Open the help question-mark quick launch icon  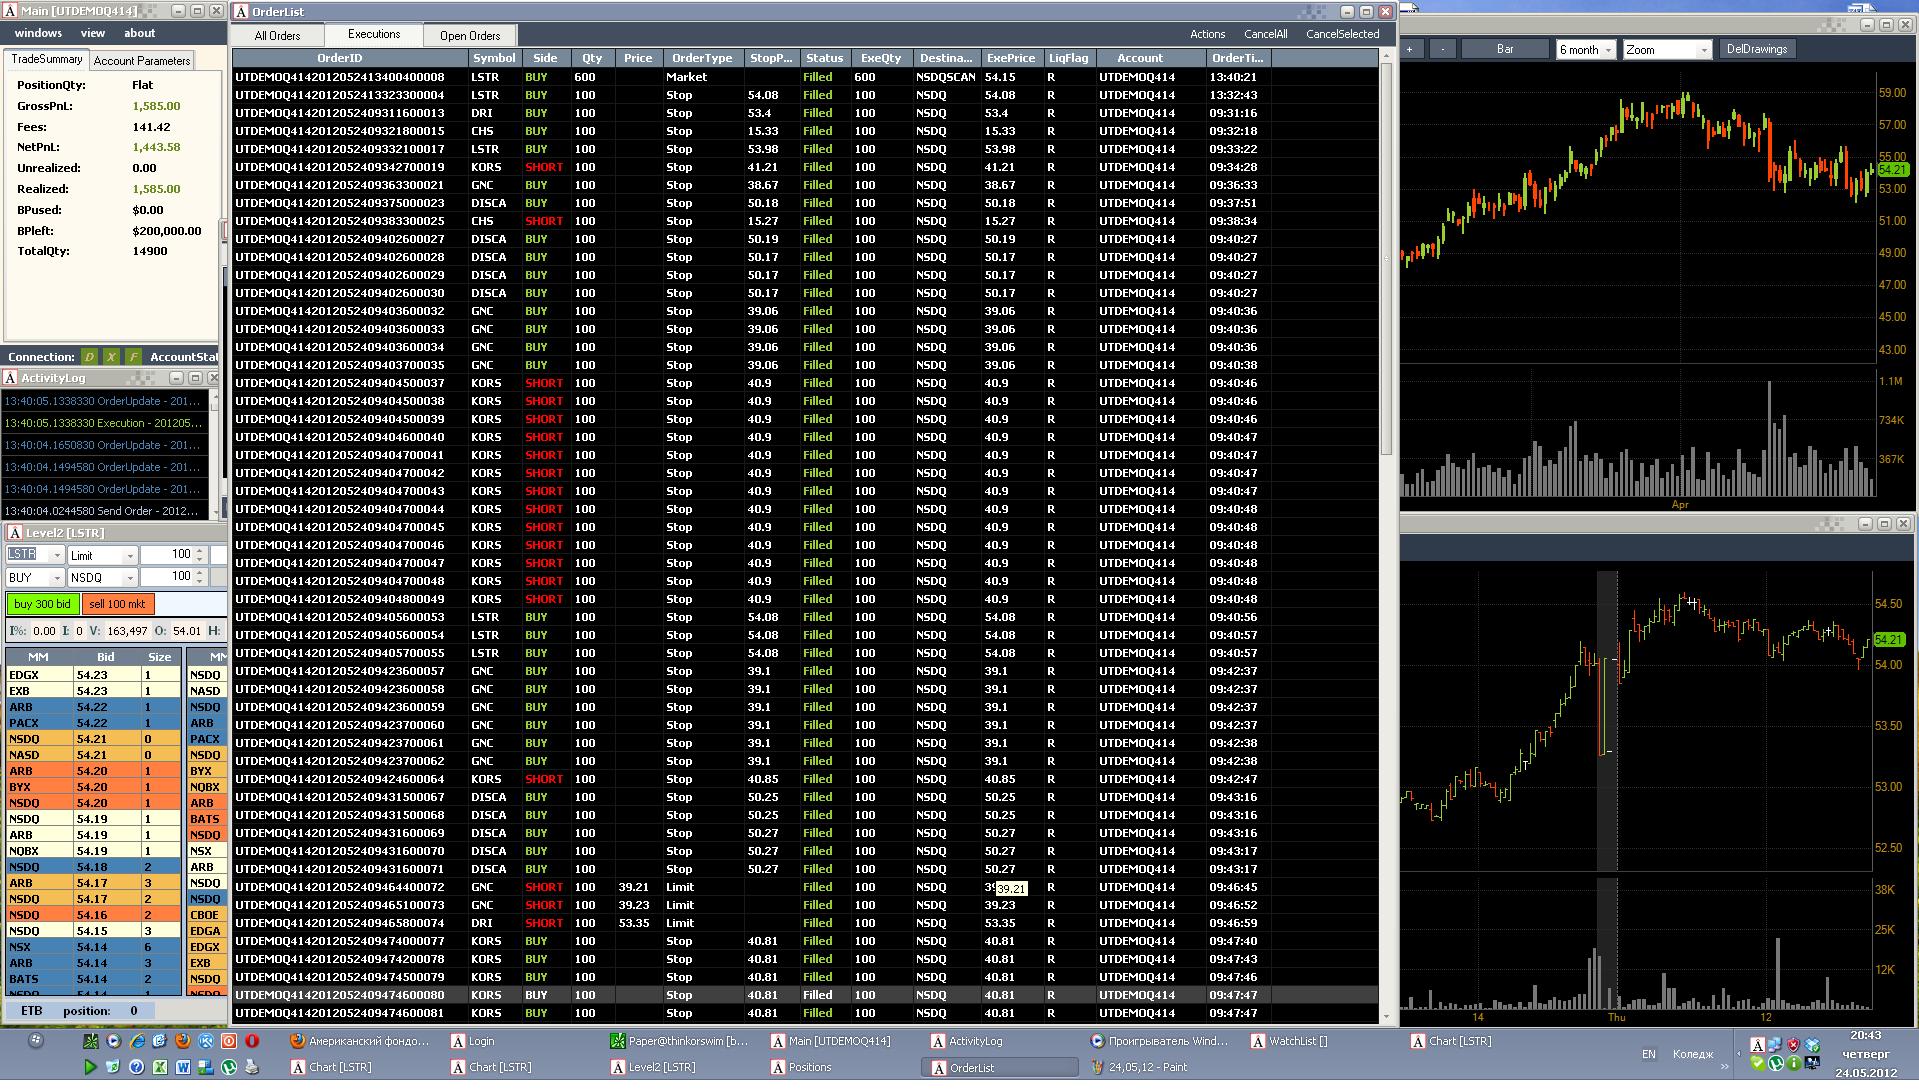pyautogui.click(x=136, y=1067)
